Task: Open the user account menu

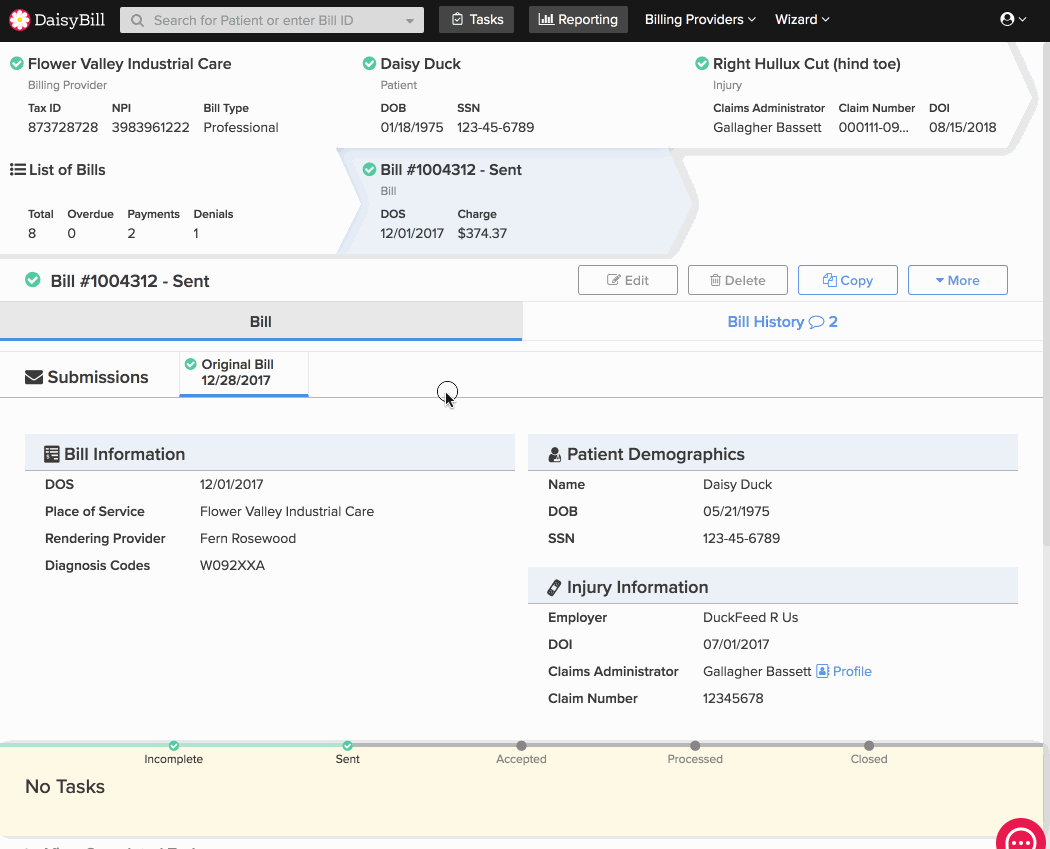Action: 1012,19
